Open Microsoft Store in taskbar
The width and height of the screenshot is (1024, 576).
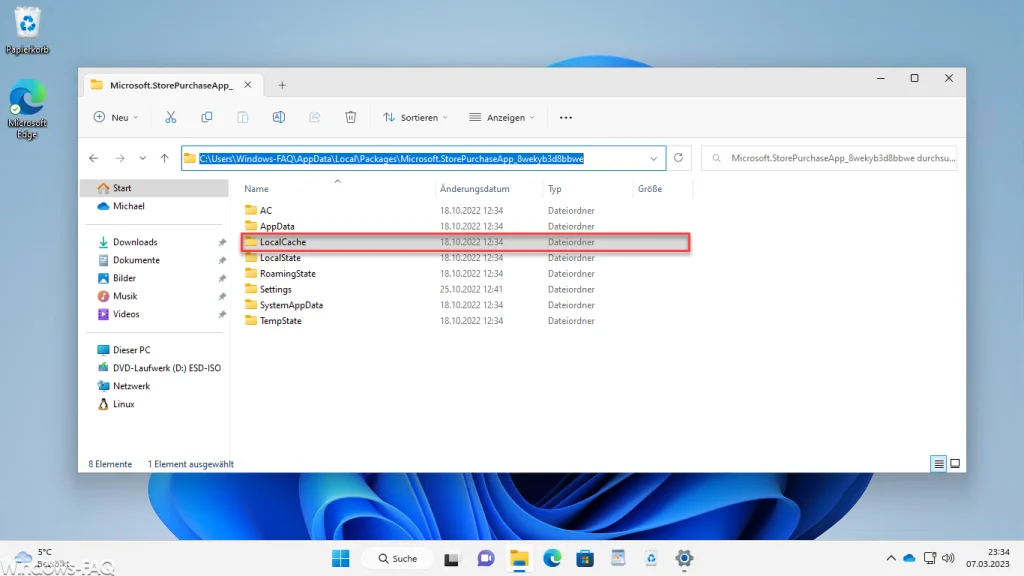pos(585,558)
